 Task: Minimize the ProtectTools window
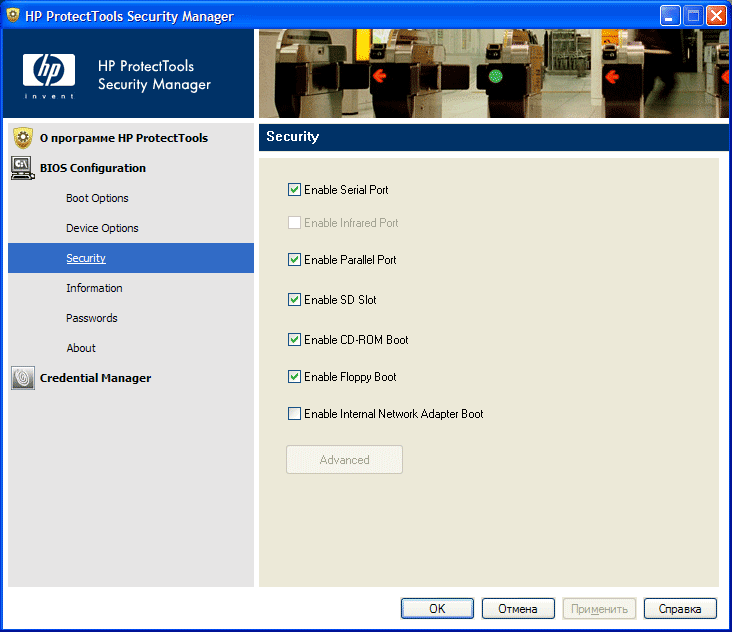point(670,16)
